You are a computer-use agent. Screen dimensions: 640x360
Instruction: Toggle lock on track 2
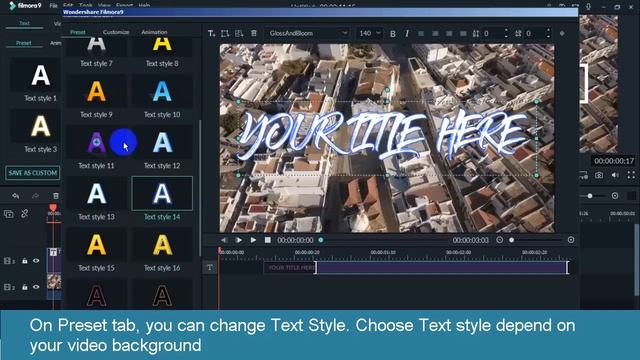coord(24,287)
